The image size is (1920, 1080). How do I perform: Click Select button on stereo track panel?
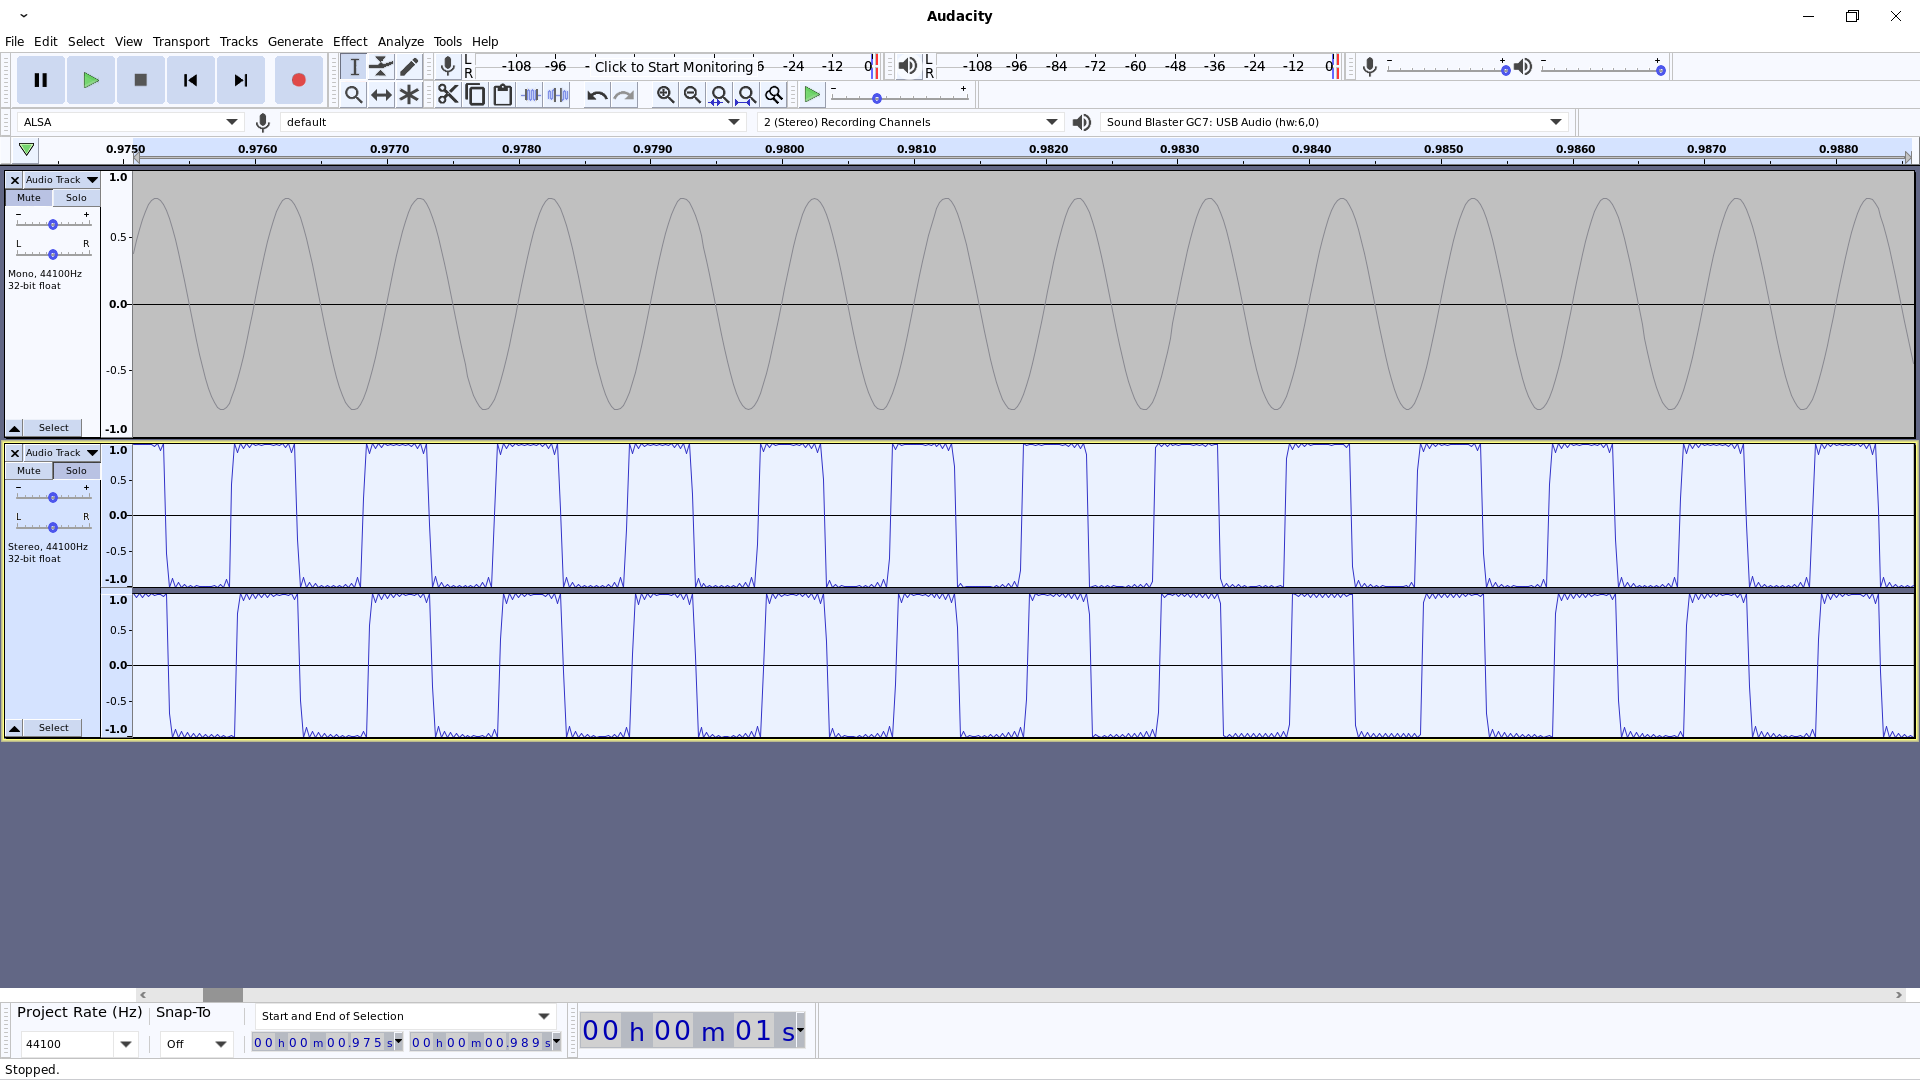(x=54, y=728)
